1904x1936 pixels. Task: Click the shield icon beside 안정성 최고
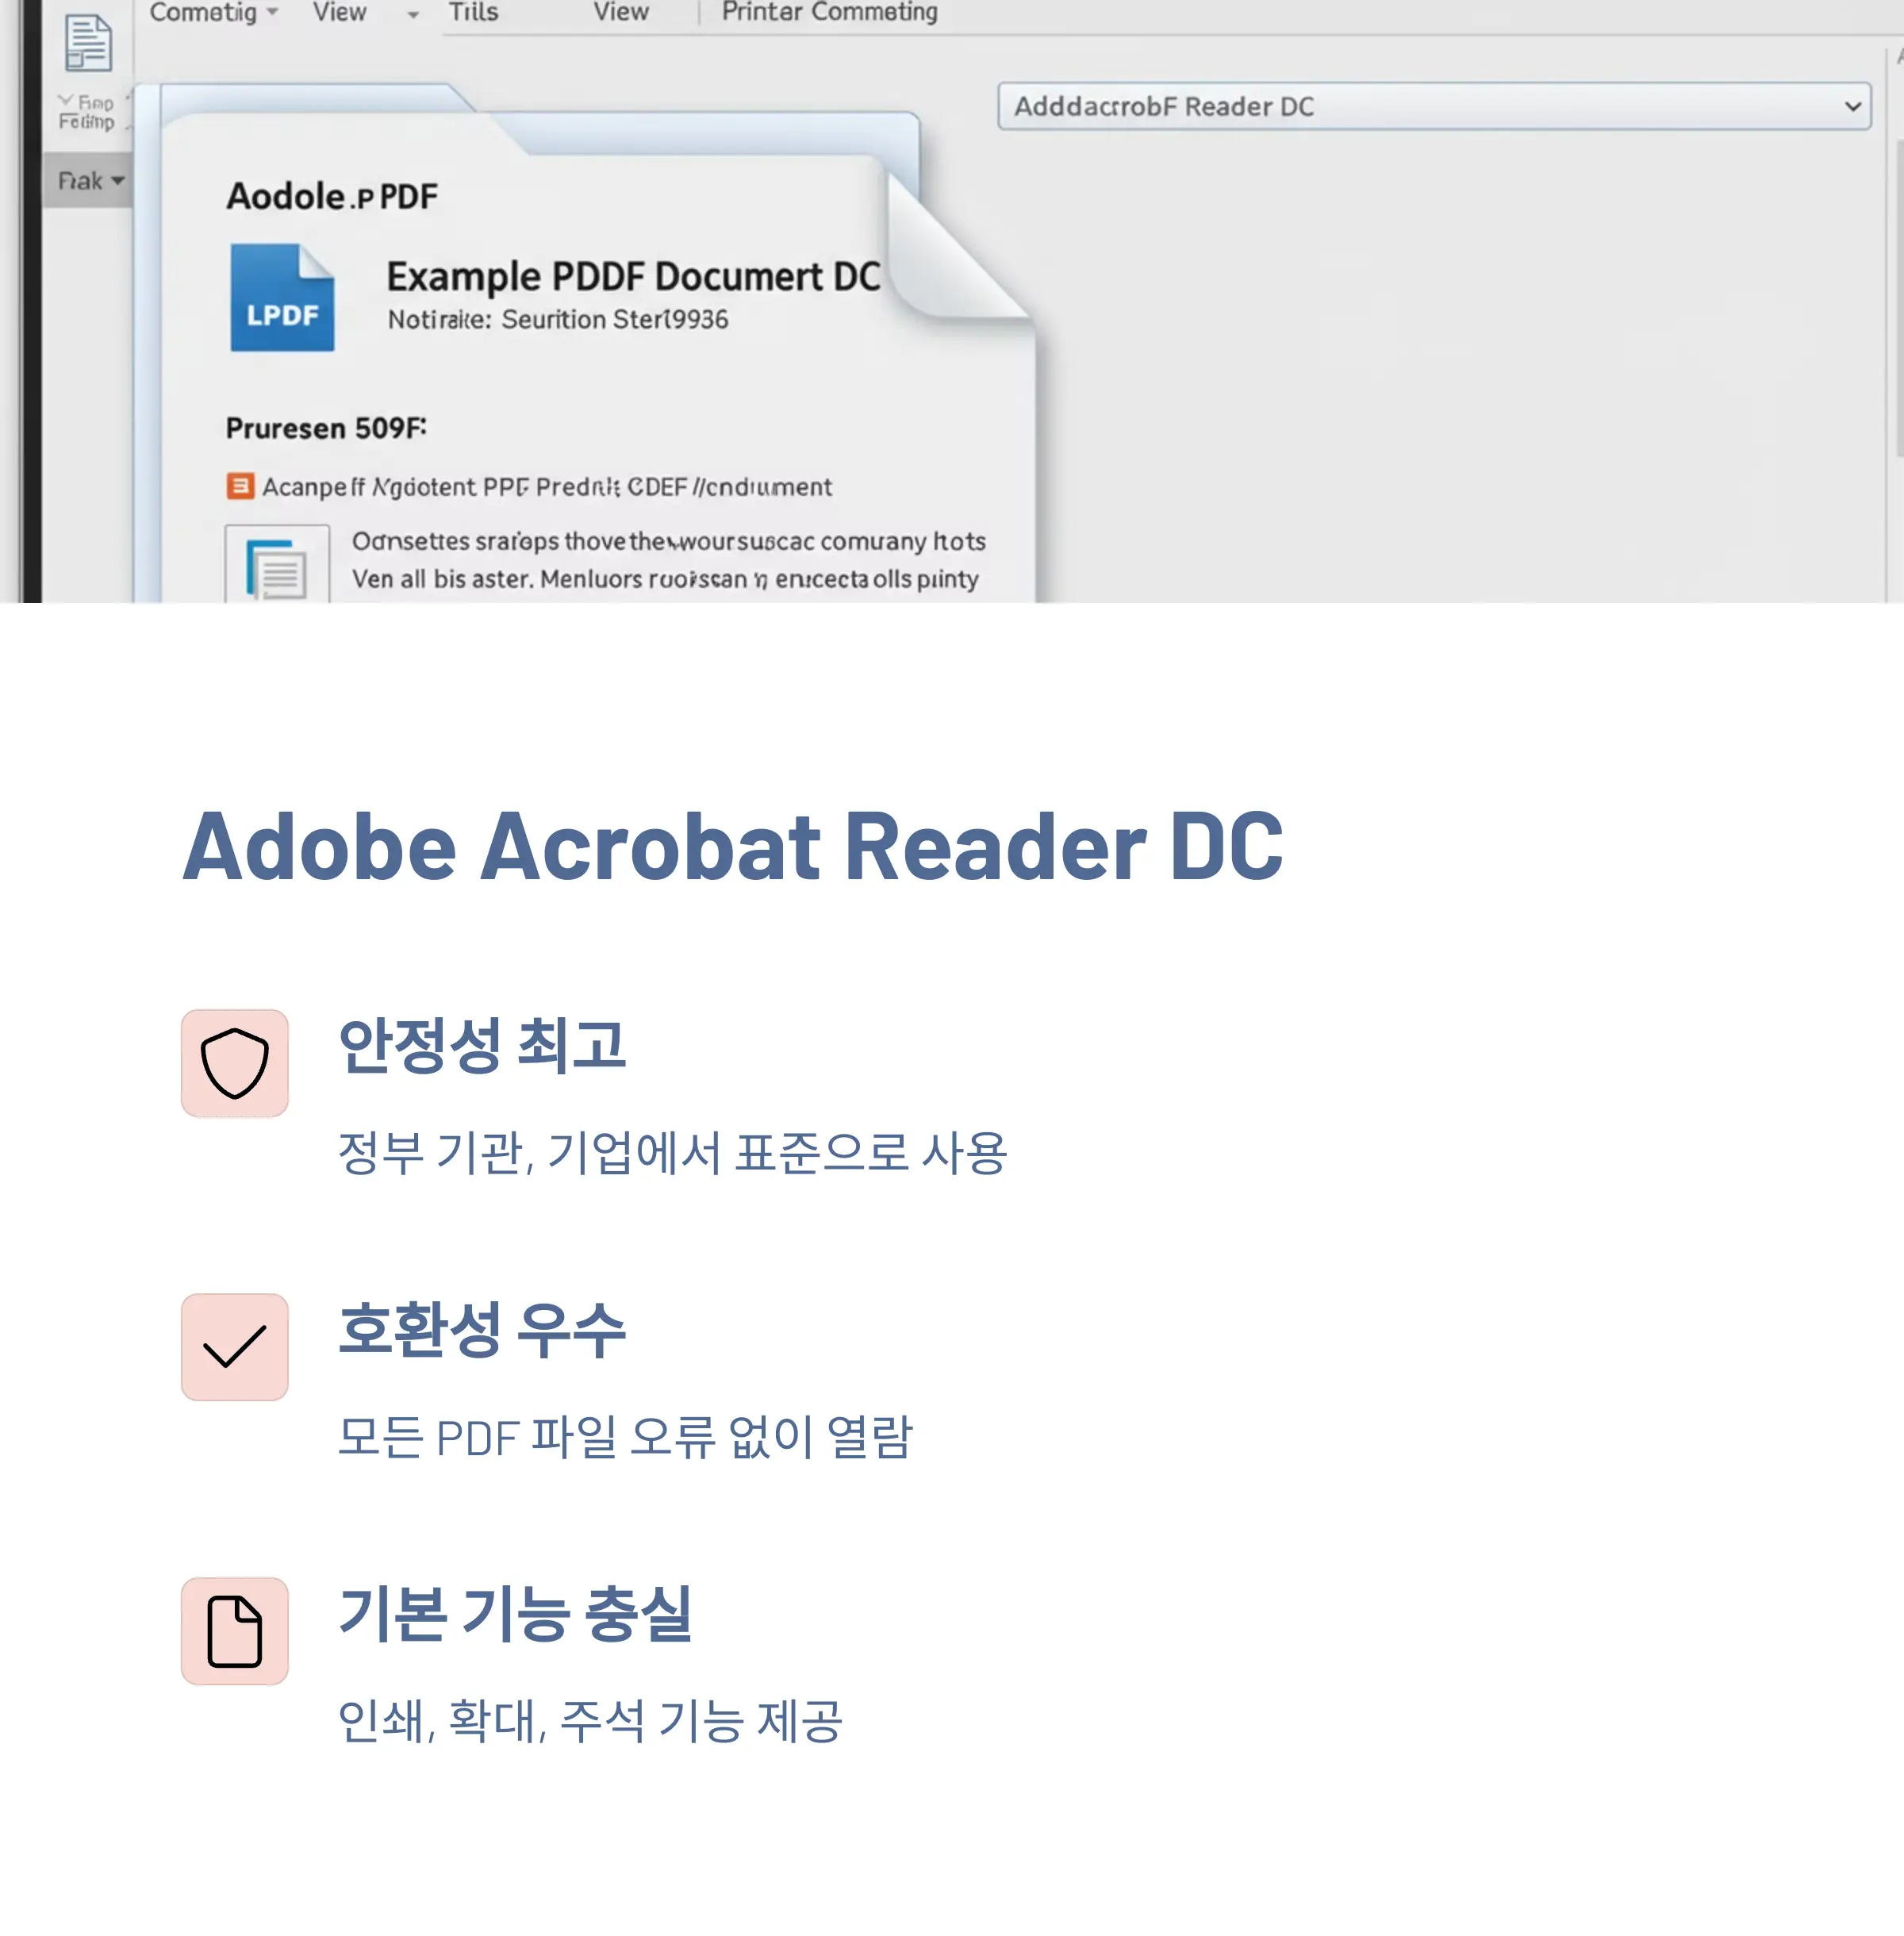tap(235, 1063)
